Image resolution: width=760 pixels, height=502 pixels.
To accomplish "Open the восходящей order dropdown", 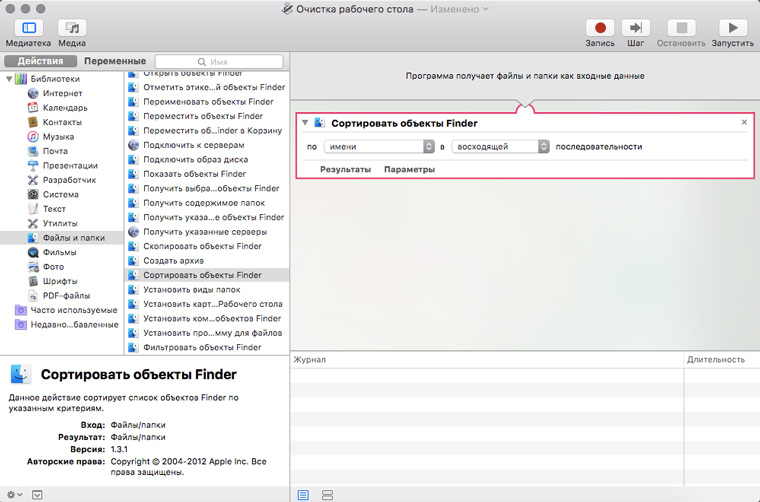I will click(x=500, y=146).
